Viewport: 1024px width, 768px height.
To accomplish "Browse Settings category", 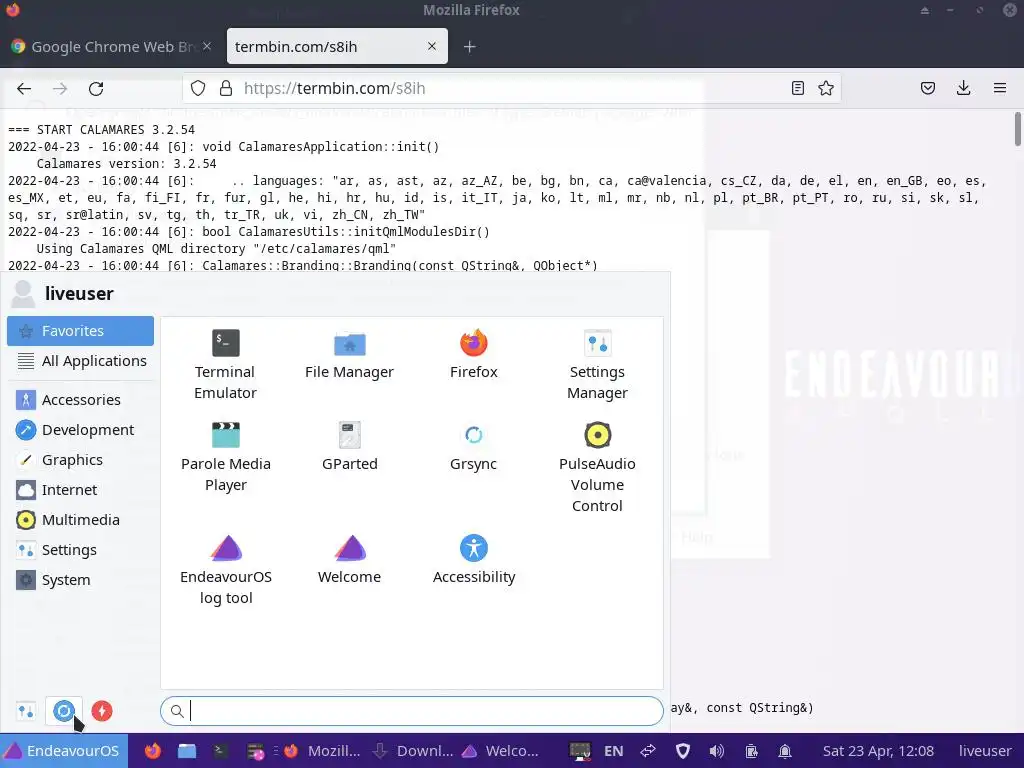I will 80,550.
